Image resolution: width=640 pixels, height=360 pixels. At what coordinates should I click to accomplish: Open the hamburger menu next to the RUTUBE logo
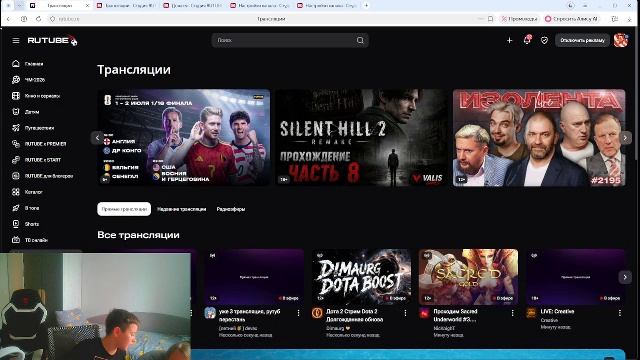pos(16,40)
